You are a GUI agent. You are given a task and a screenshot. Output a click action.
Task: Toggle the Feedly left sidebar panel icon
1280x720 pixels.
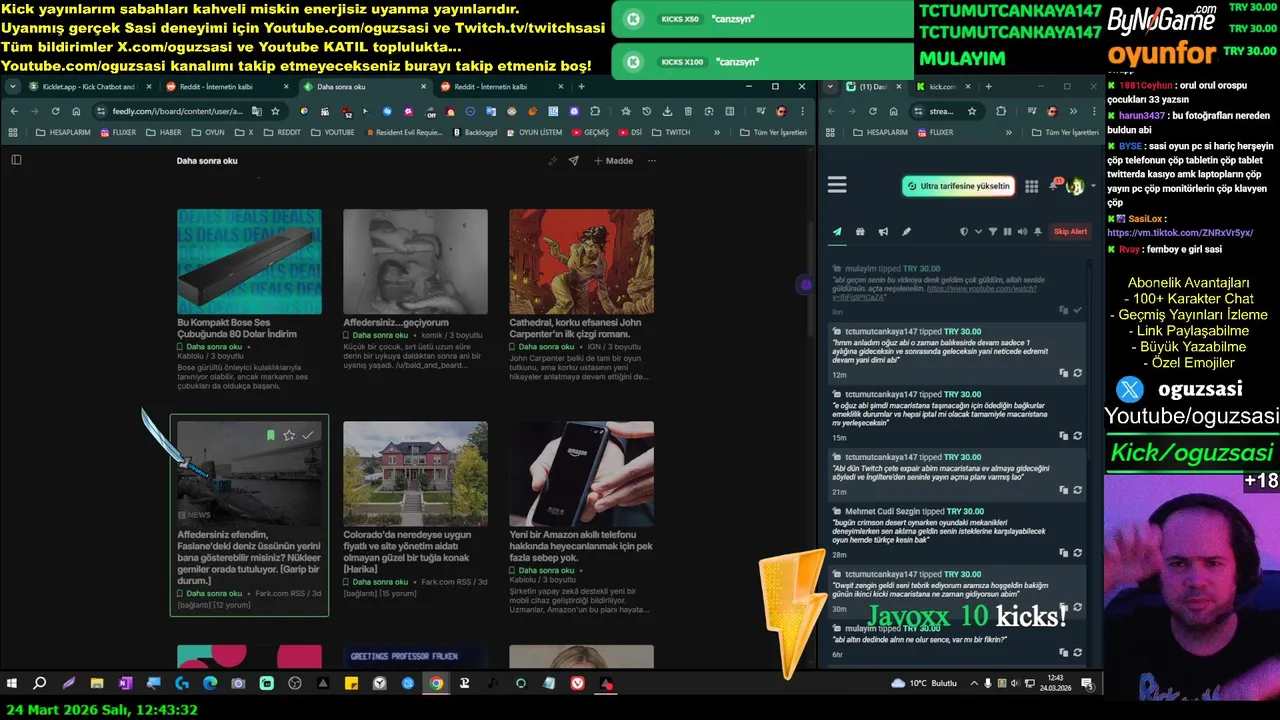pyautogui.click(x=16, y=160)
